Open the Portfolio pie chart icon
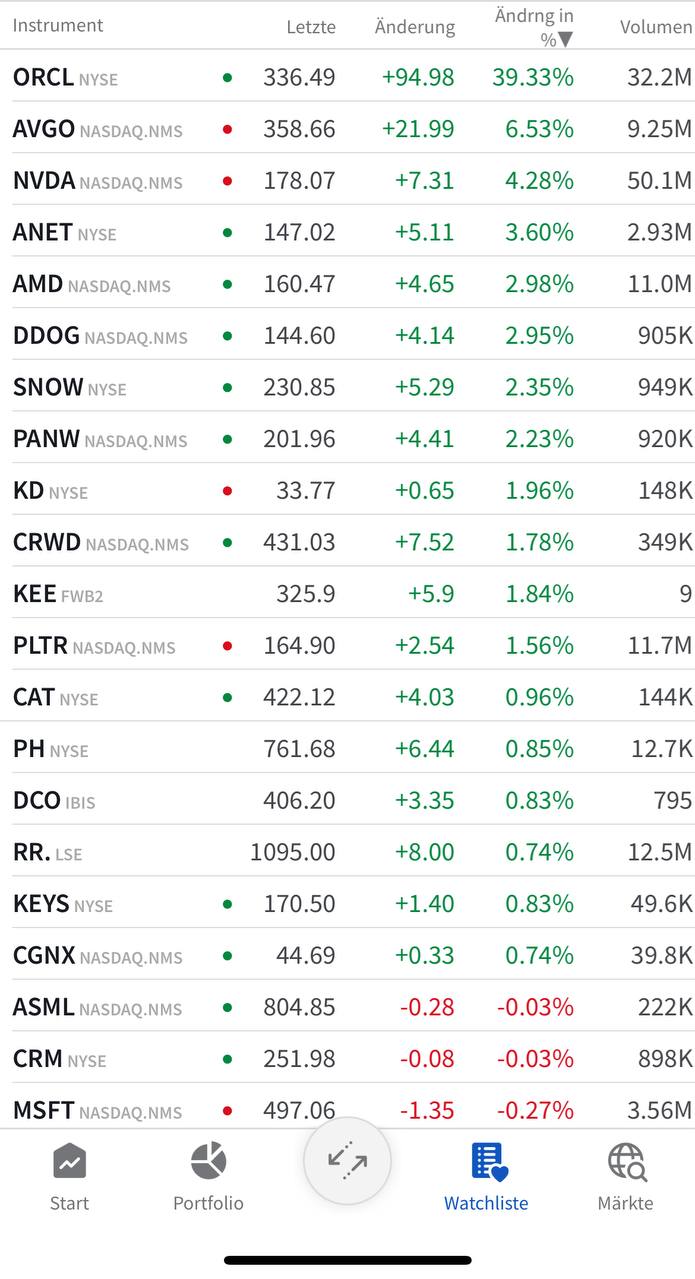 [x=208, y=1163]
